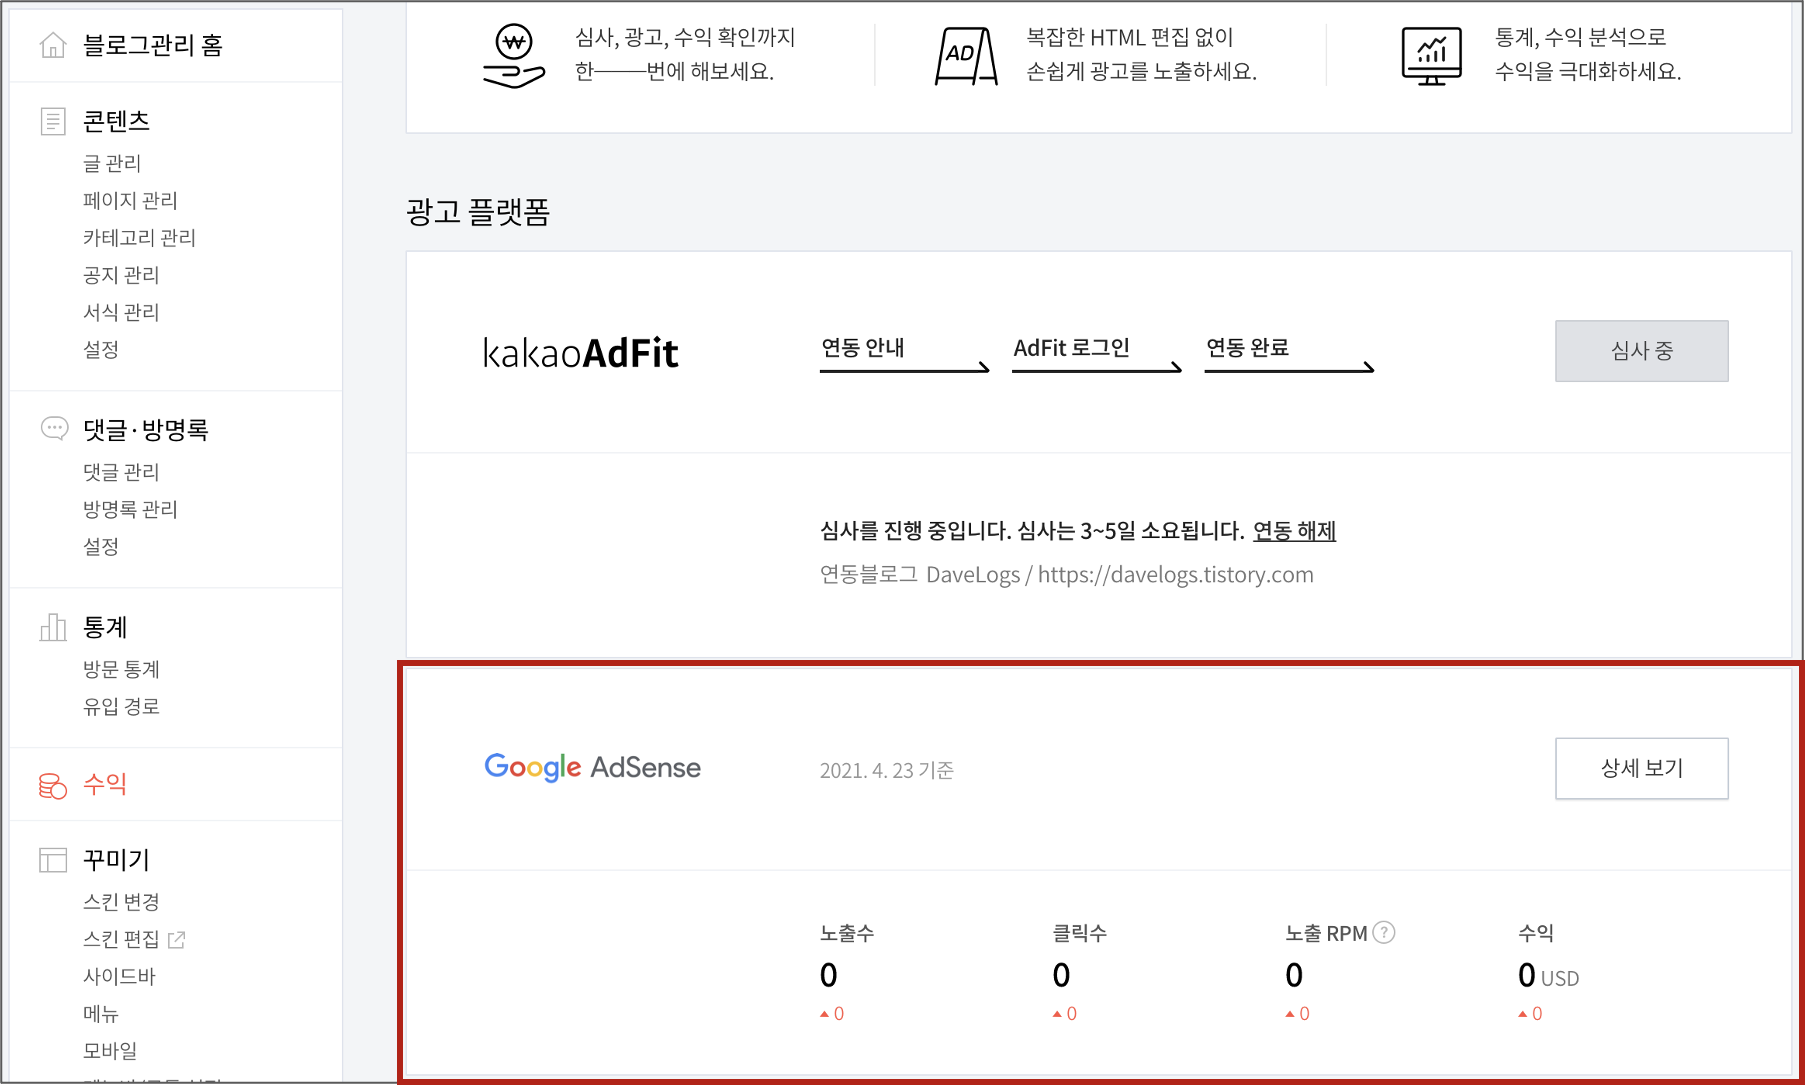
Task: Open the 콘텐츠 section heading
Action: [116, 121]
